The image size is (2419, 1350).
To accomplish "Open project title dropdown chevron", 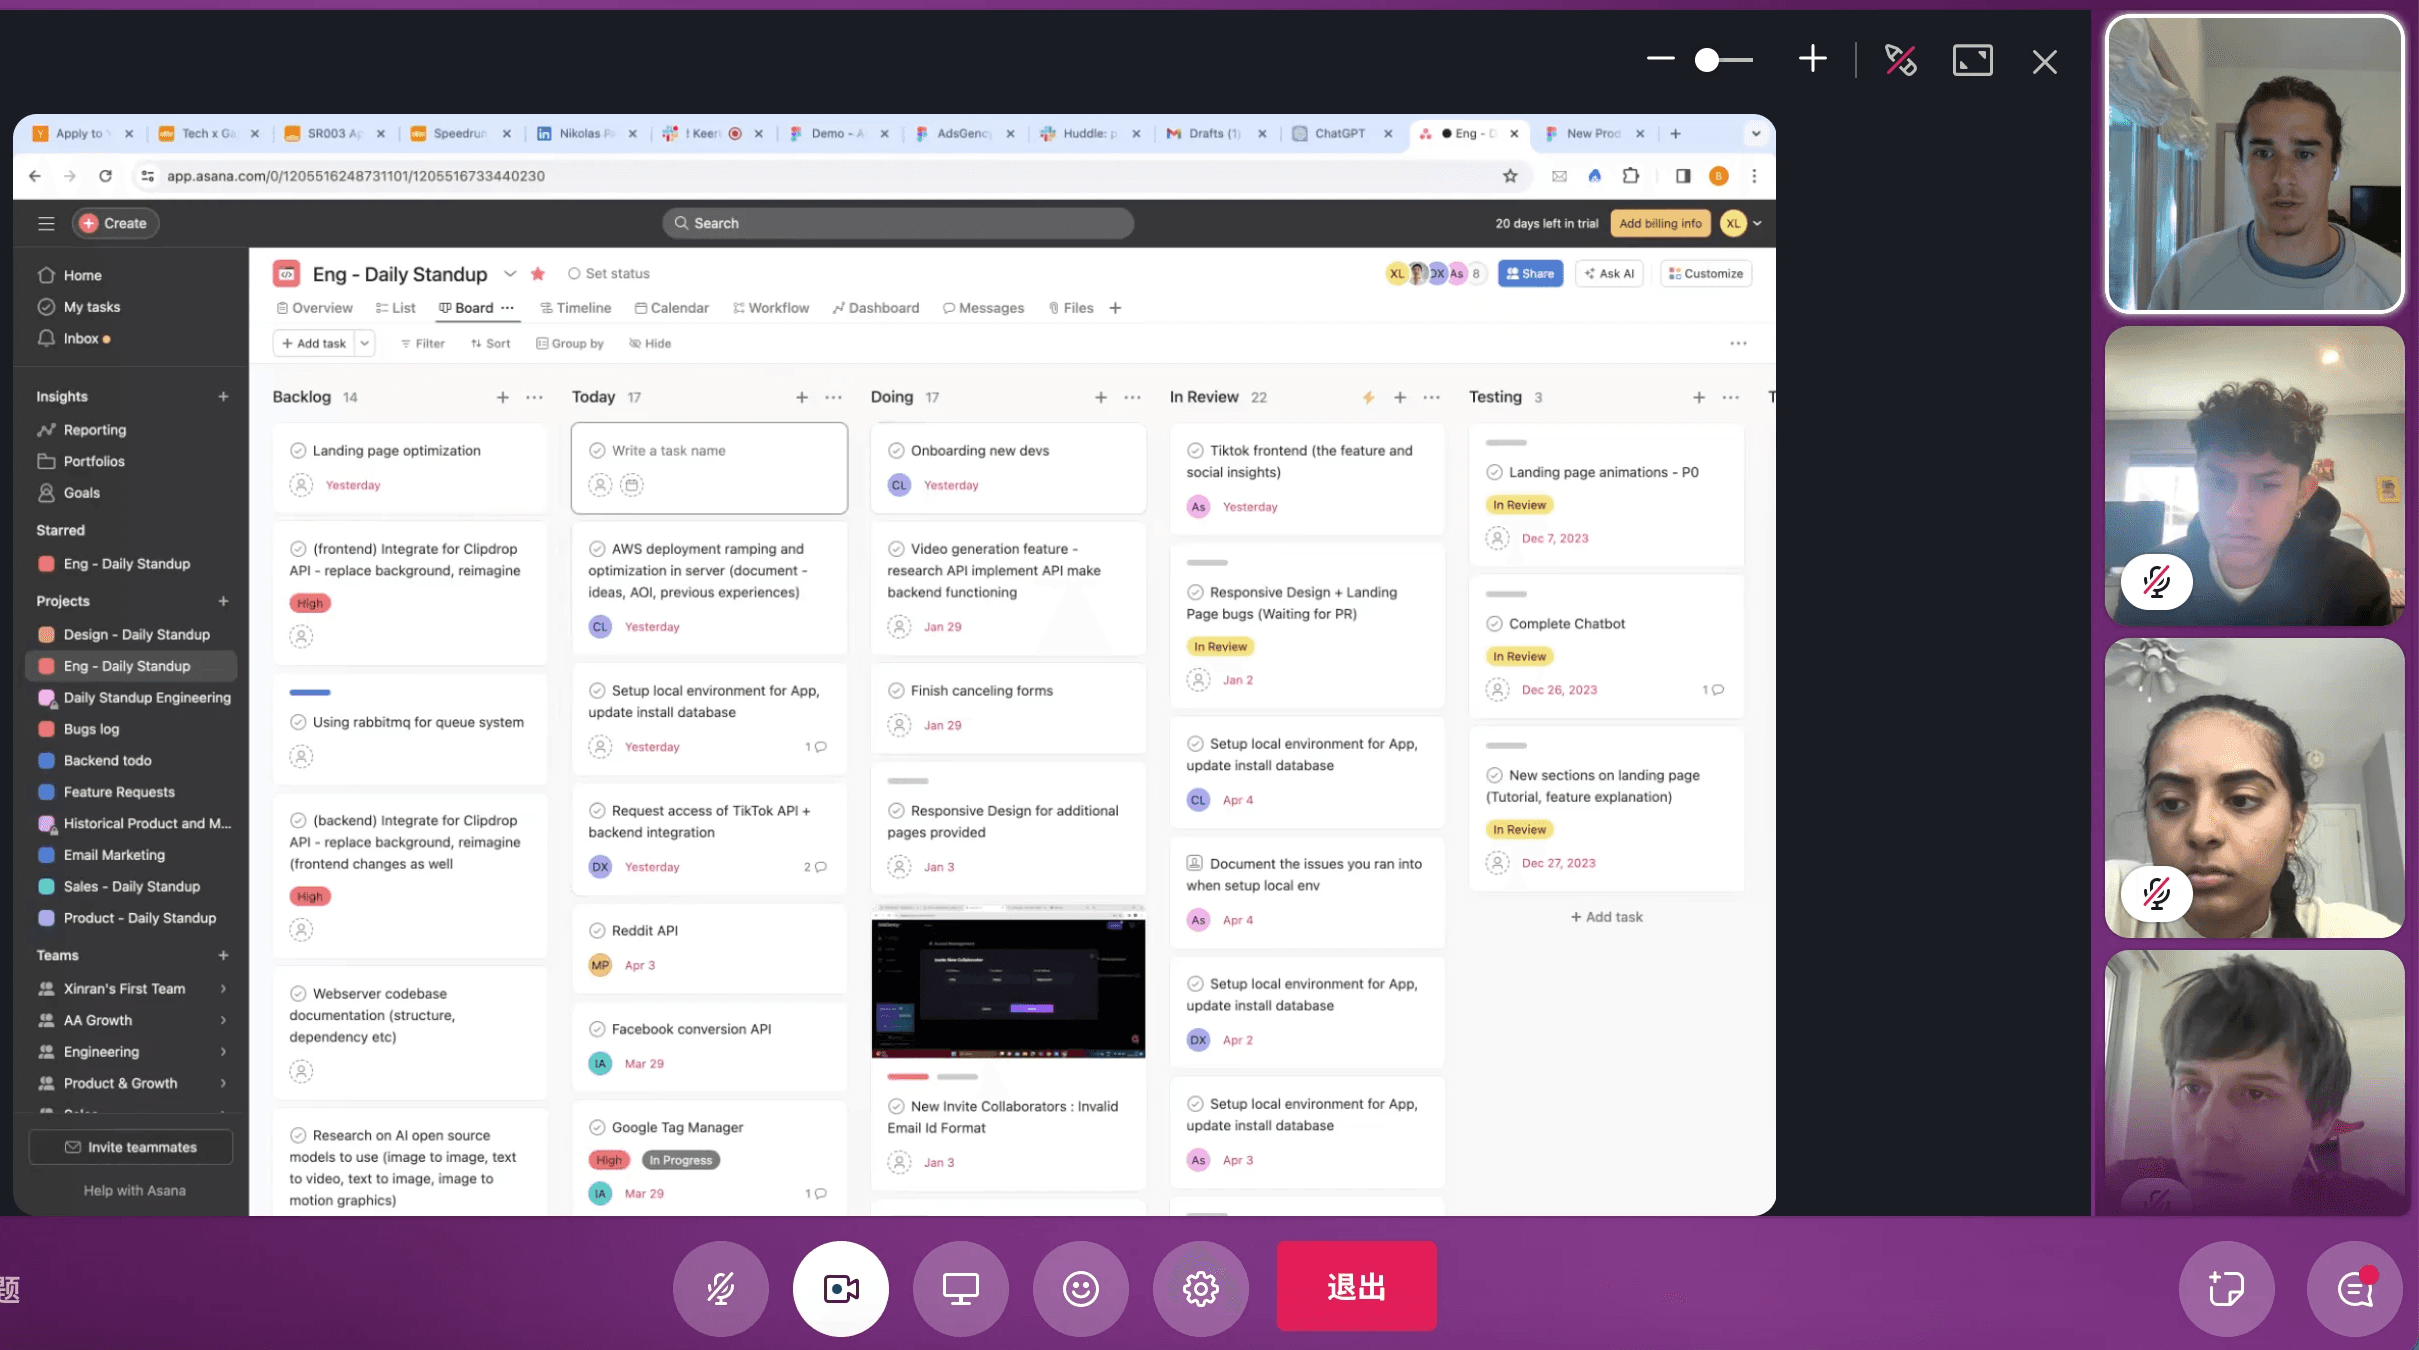I will (510, 274).
